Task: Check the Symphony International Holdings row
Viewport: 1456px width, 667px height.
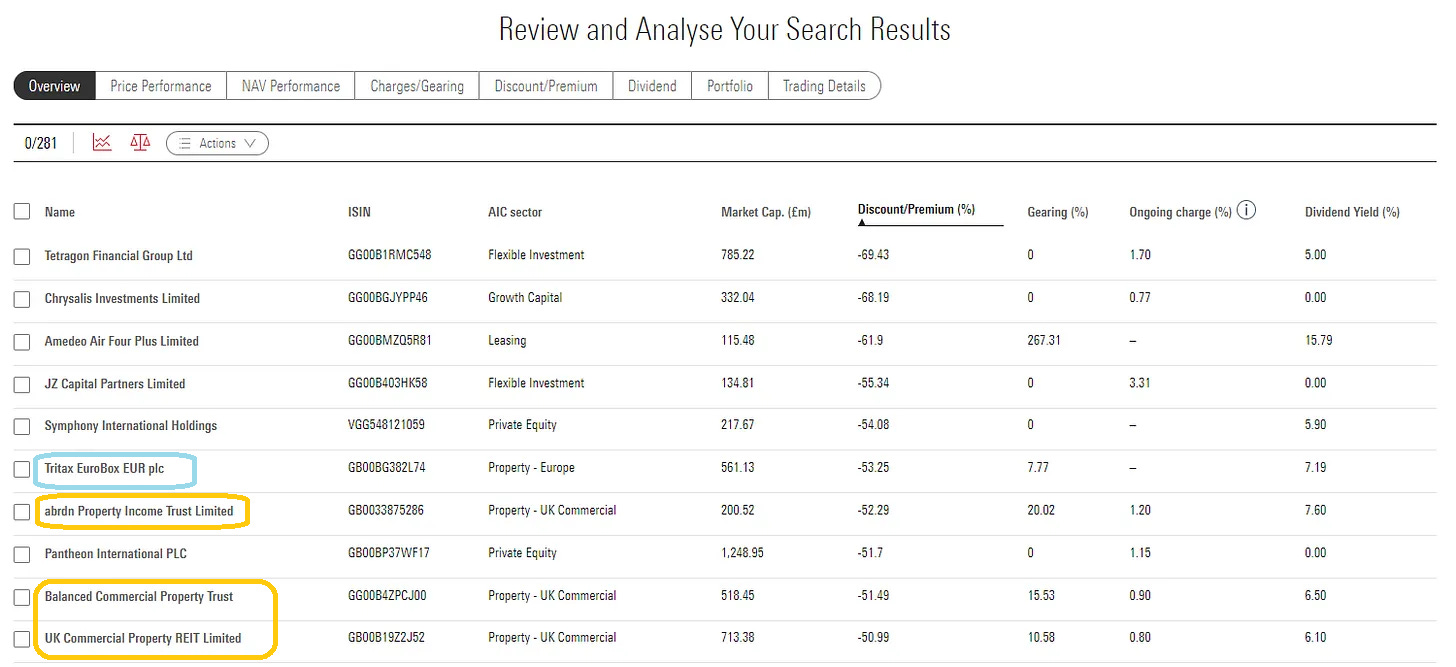Action: 22,427
